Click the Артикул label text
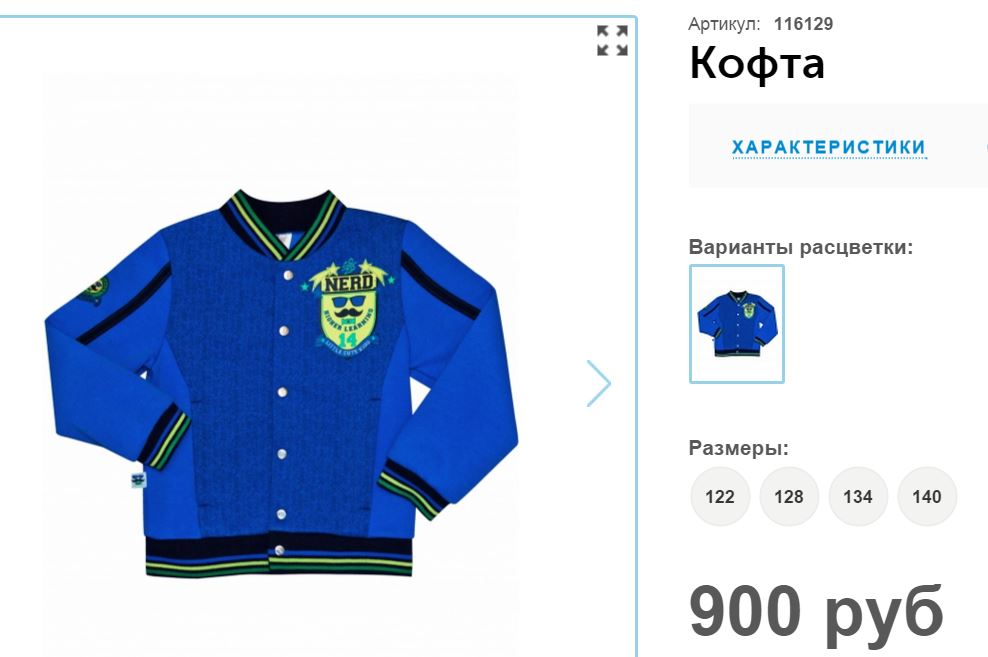Viewport: 988px width, 657px height. tap(724, 24)
